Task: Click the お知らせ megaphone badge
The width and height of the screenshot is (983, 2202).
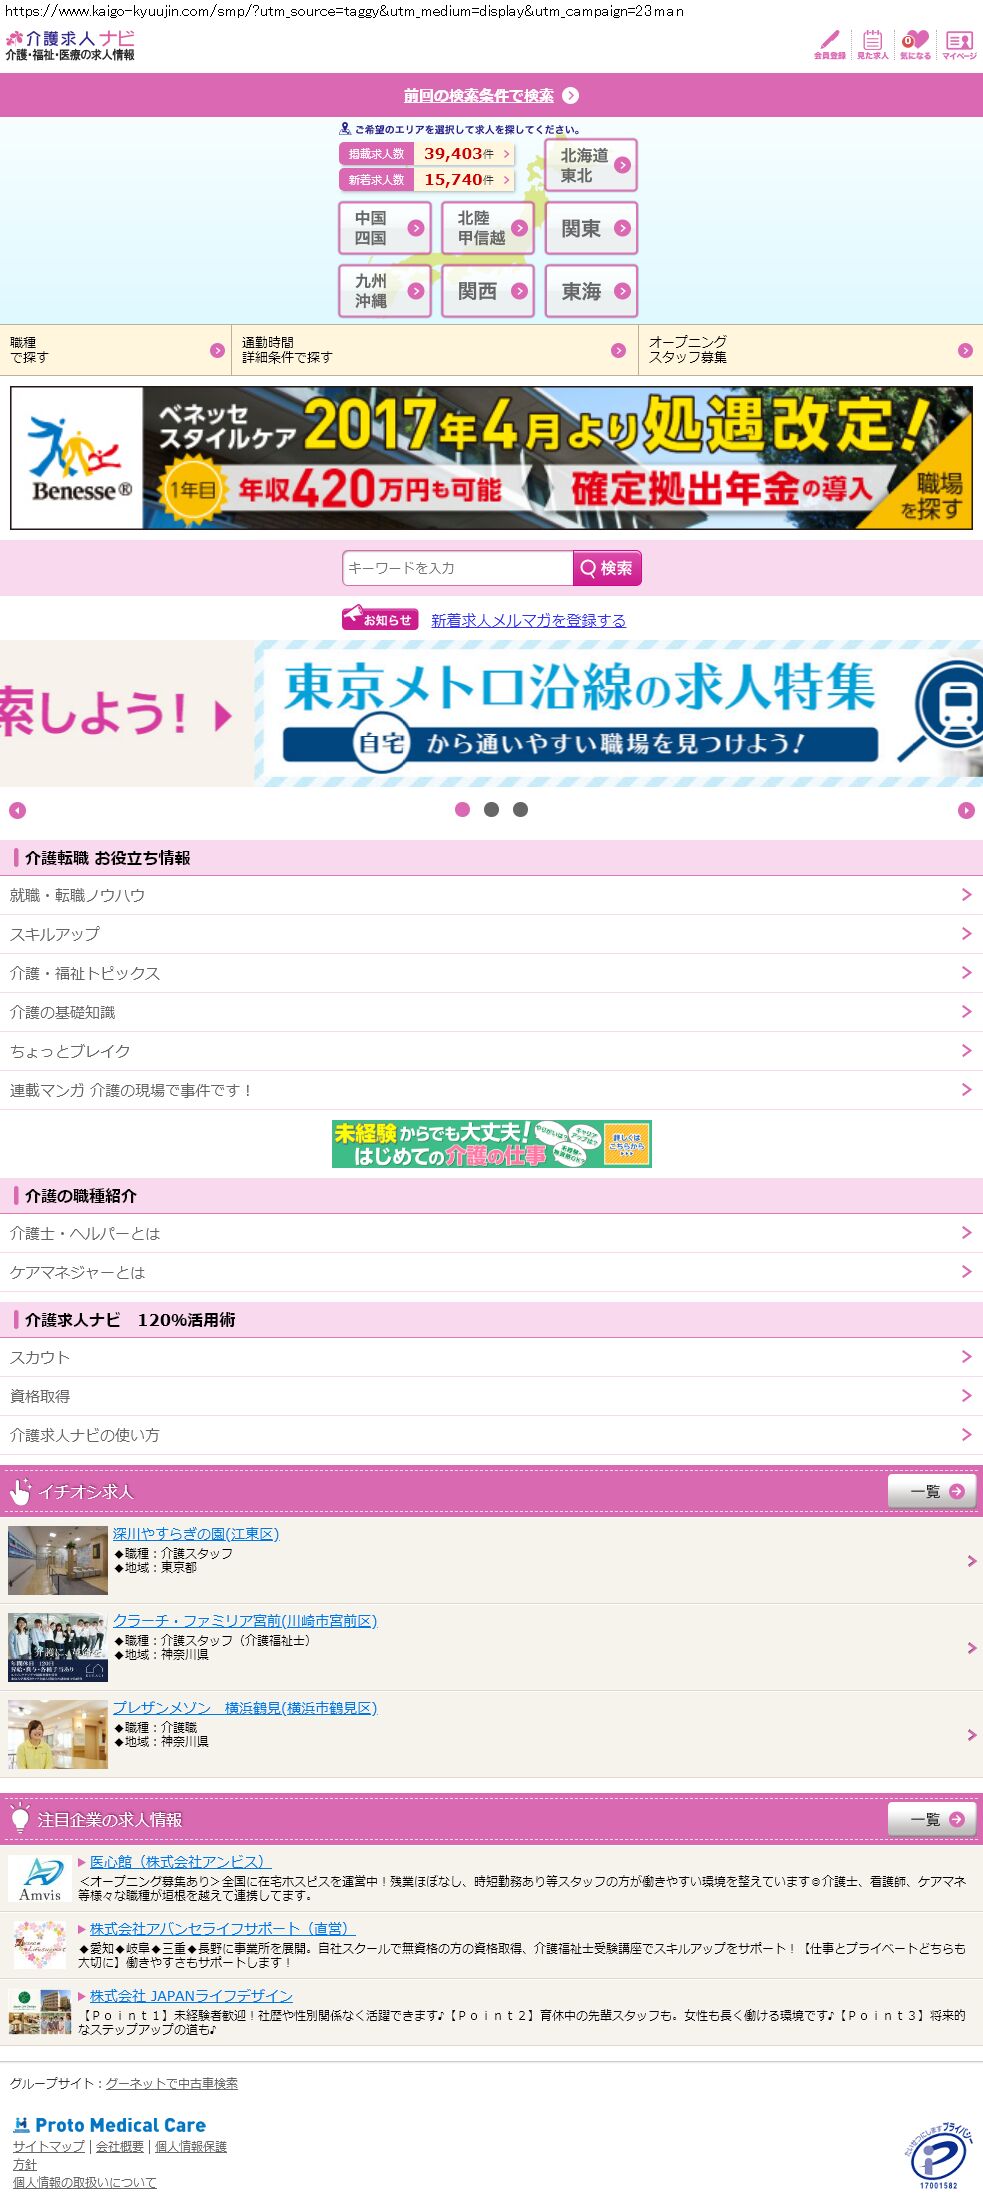Action: coord(380,619)
